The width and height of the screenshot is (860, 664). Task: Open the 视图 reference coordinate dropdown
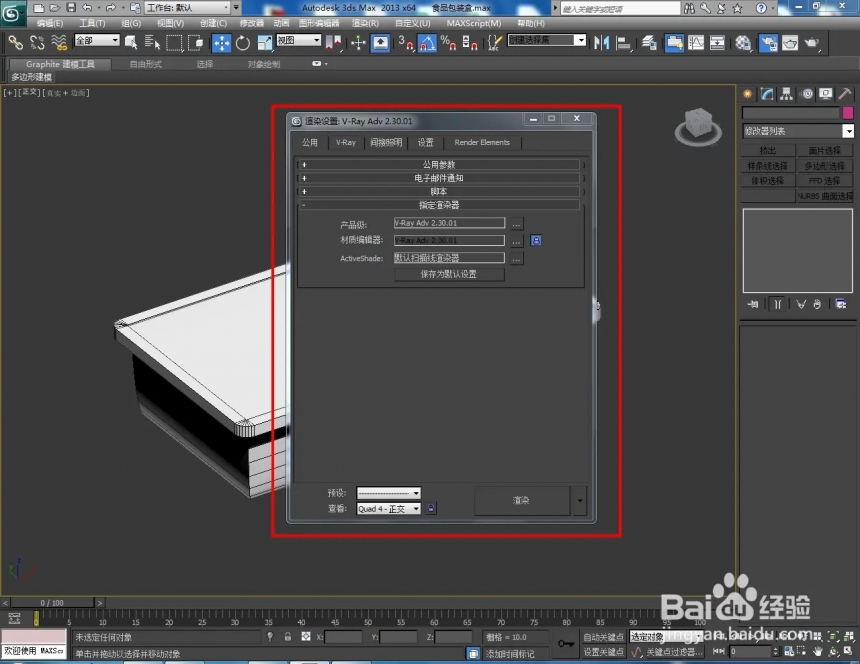point(298,40)
